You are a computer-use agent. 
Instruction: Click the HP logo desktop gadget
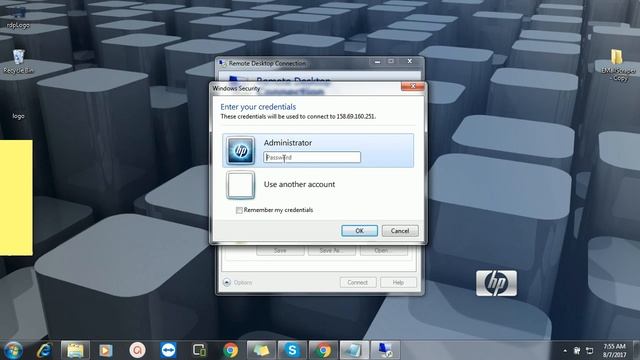click(x=496, y=283)
